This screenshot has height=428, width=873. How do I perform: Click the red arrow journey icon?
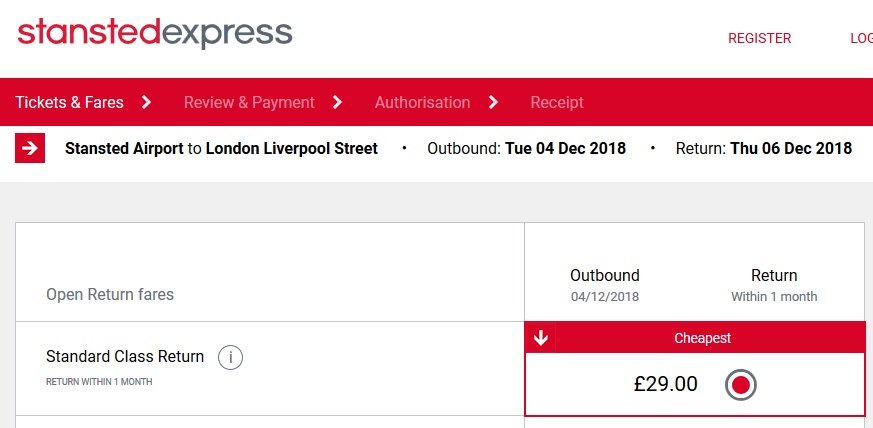coord(30,149)
